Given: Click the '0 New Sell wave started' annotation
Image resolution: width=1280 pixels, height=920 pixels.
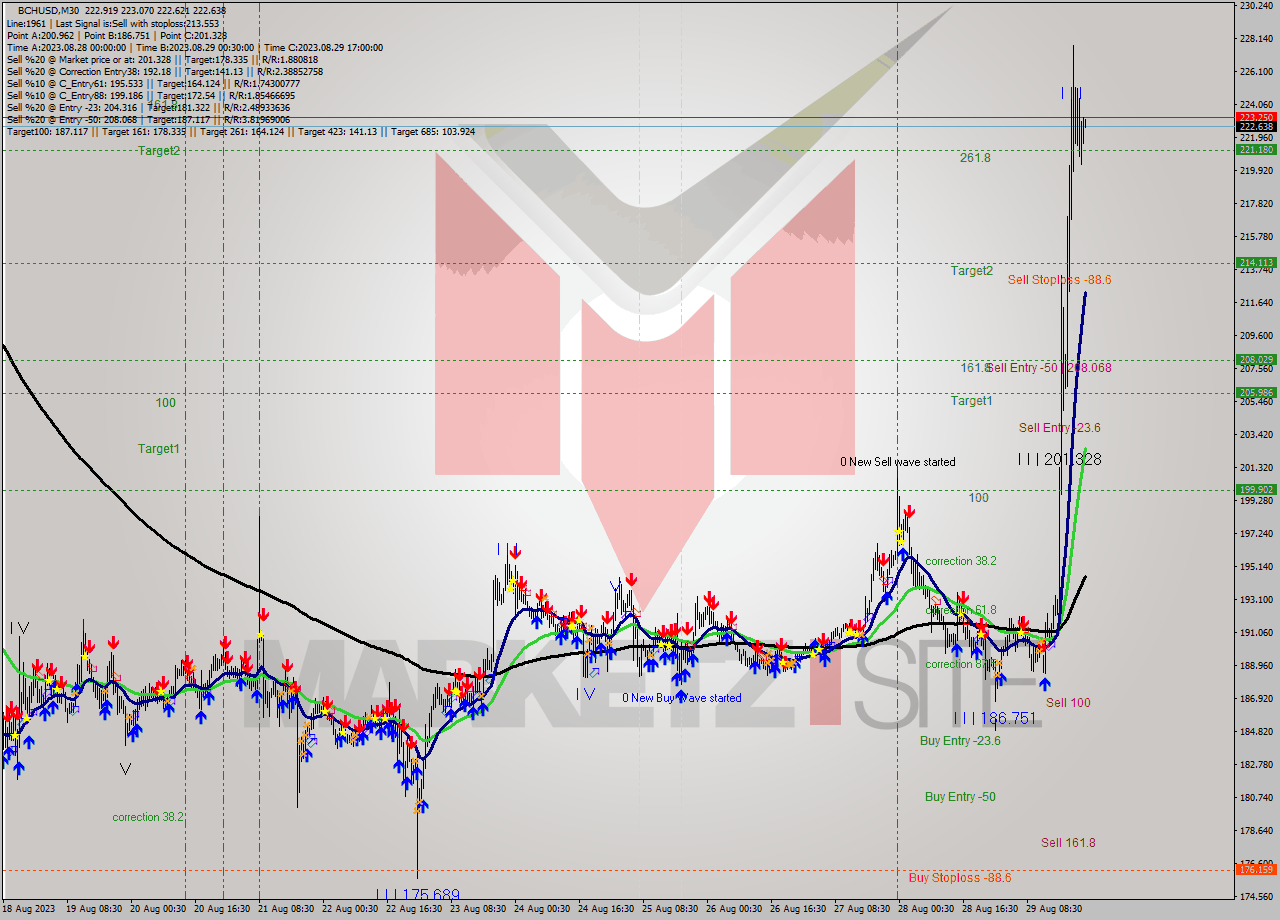Looking at the screenshot, I should pos(898,462).
